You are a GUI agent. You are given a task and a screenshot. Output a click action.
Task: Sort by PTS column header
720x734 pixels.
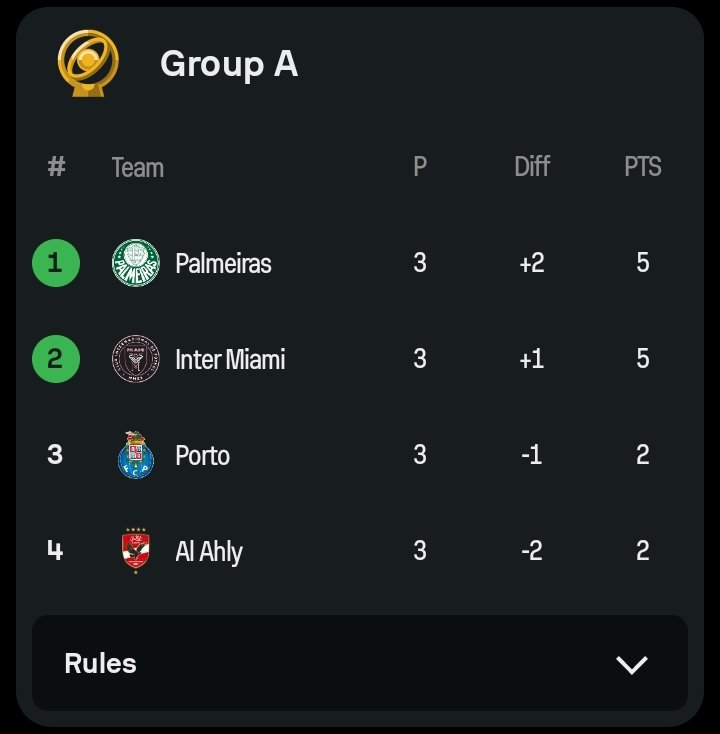click(x=643, y=166)
